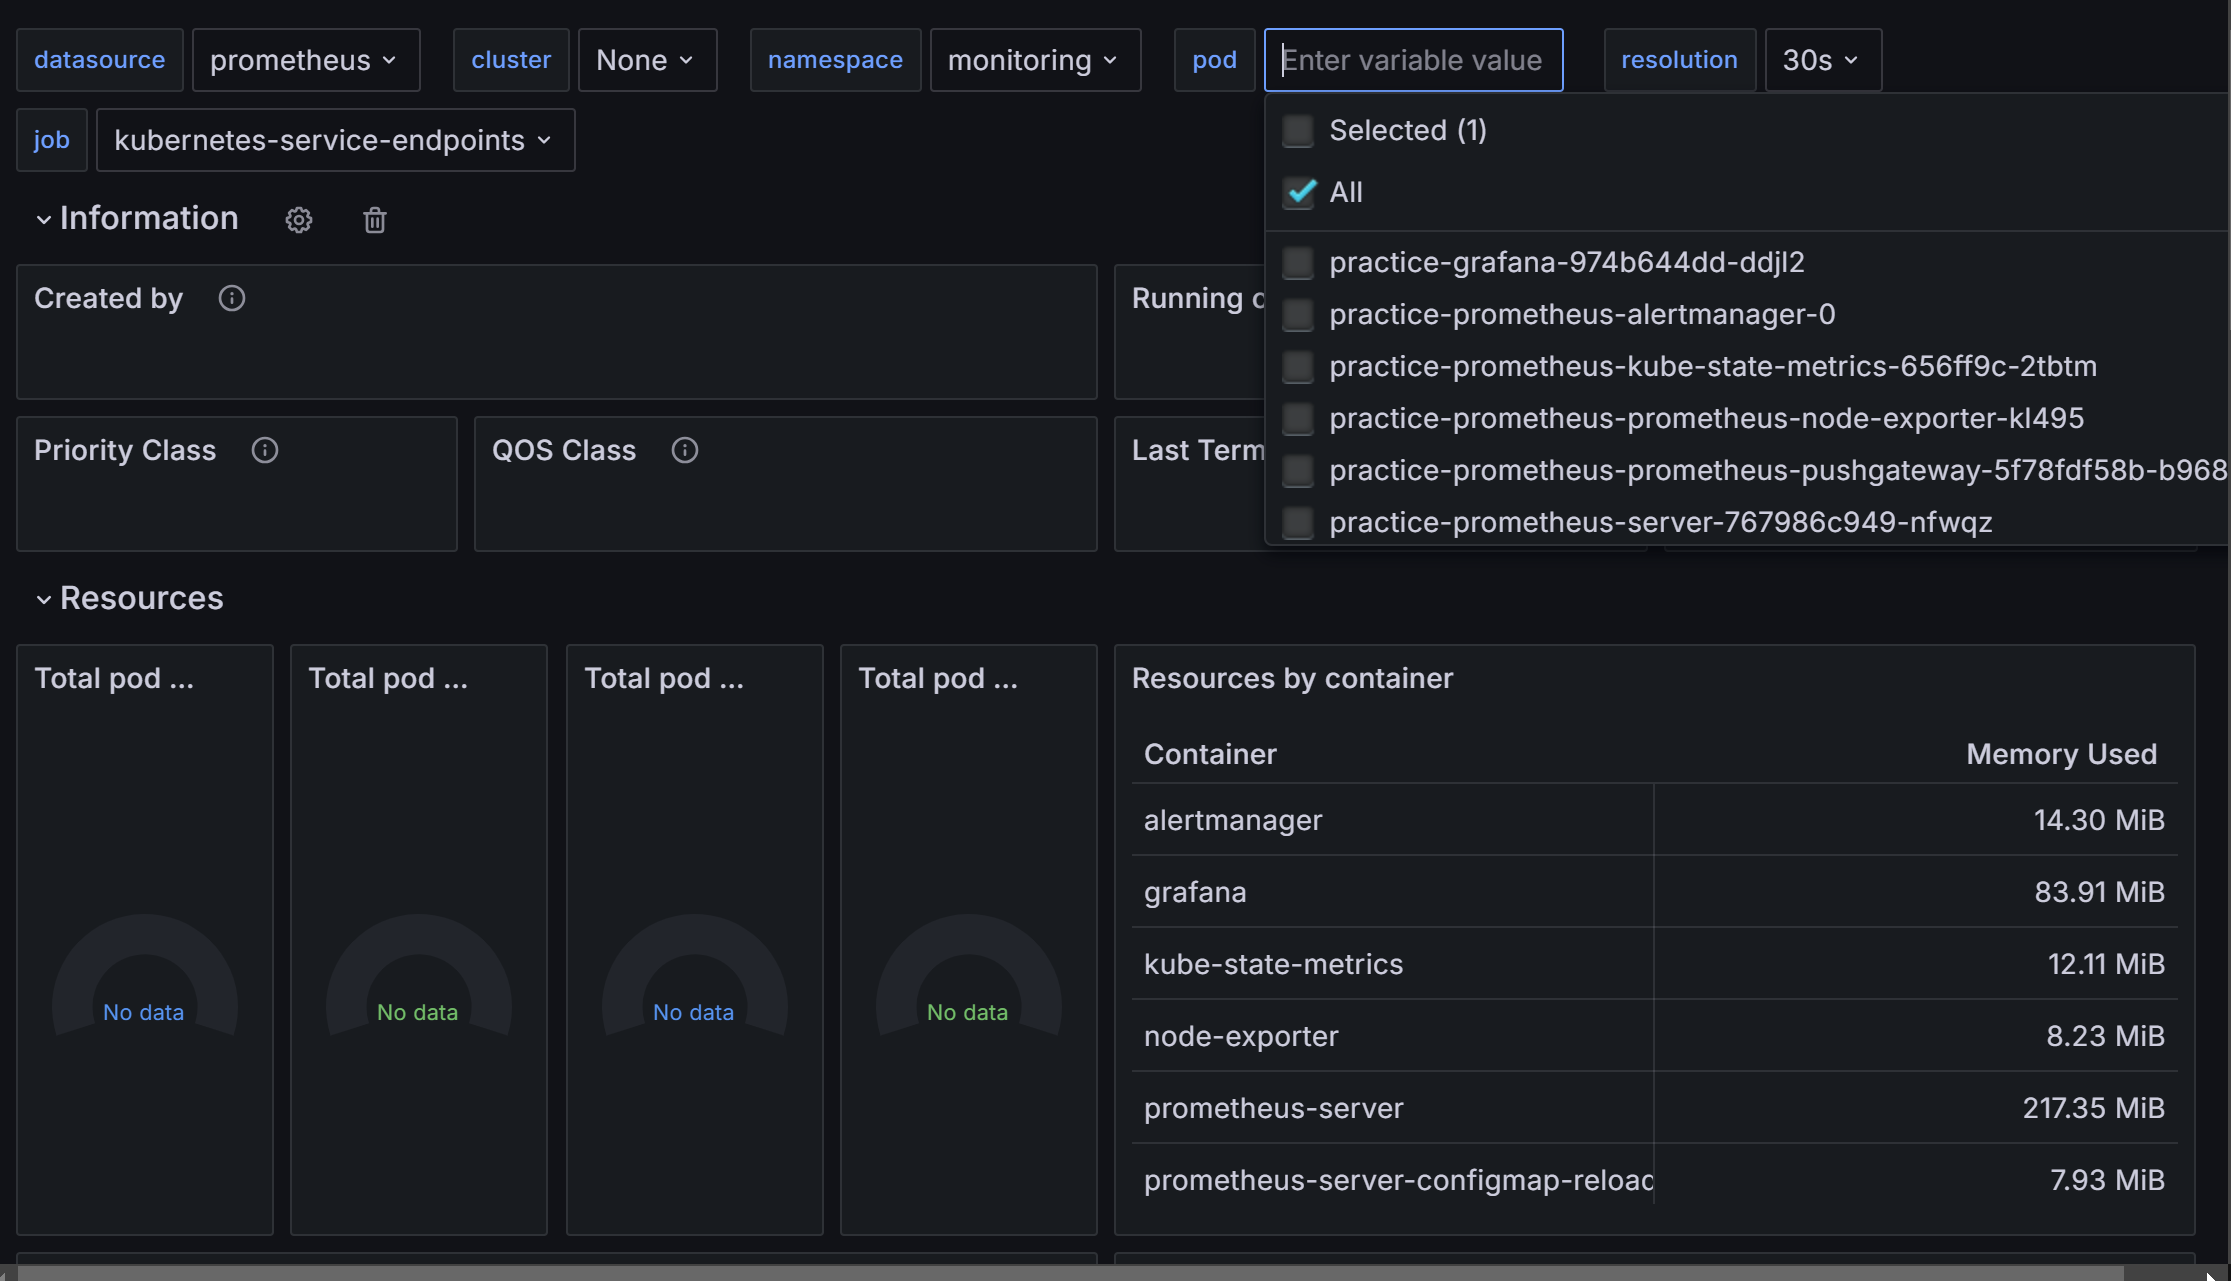The width and height of the screenshot is (2231, 1281).
Task: Choose practice-prometheus-kube-state-metrics pod entry
Action: [1712, 366]
